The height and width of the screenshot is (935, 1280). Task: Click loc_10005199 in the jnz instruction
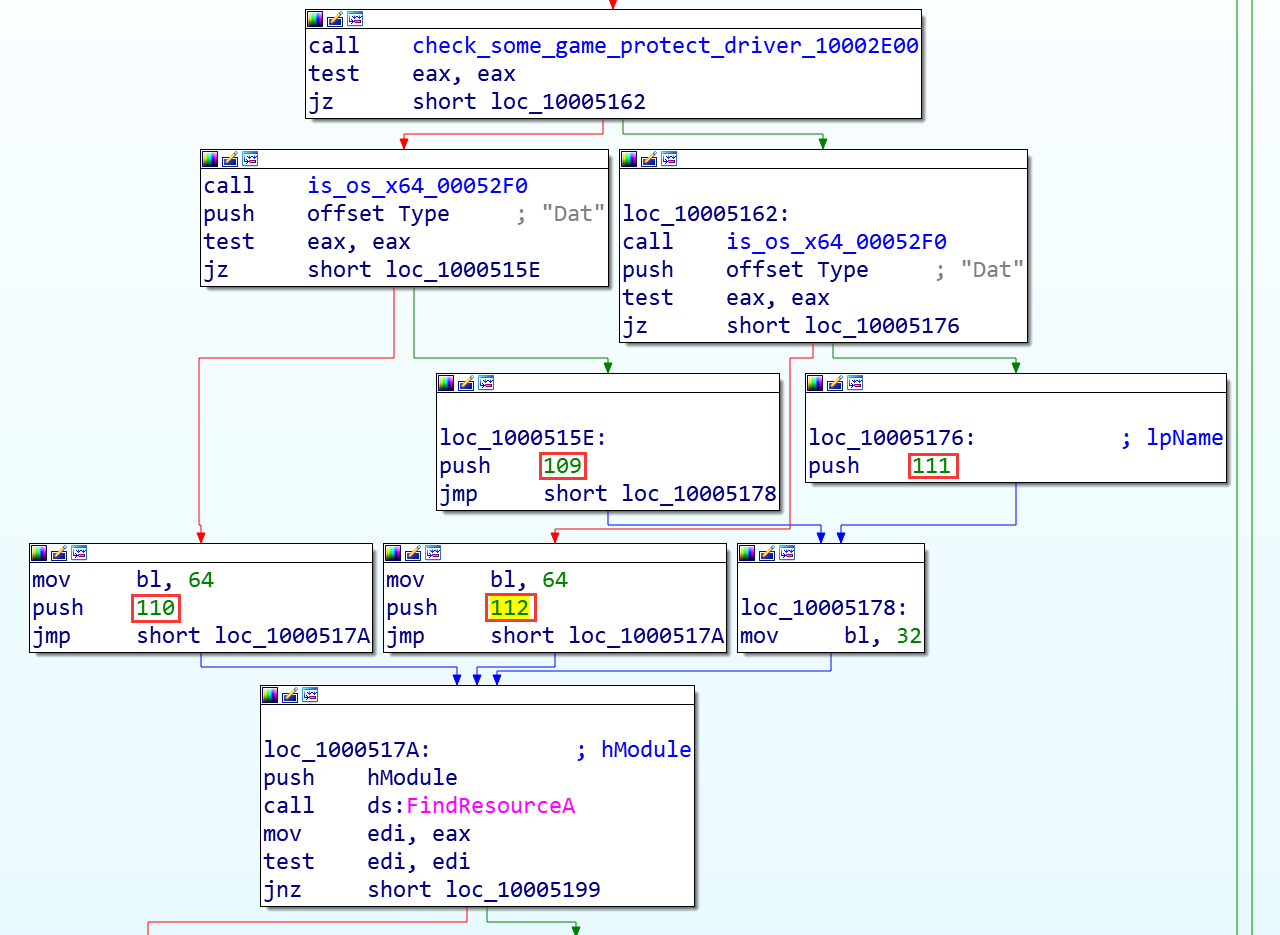pos(523,890)
